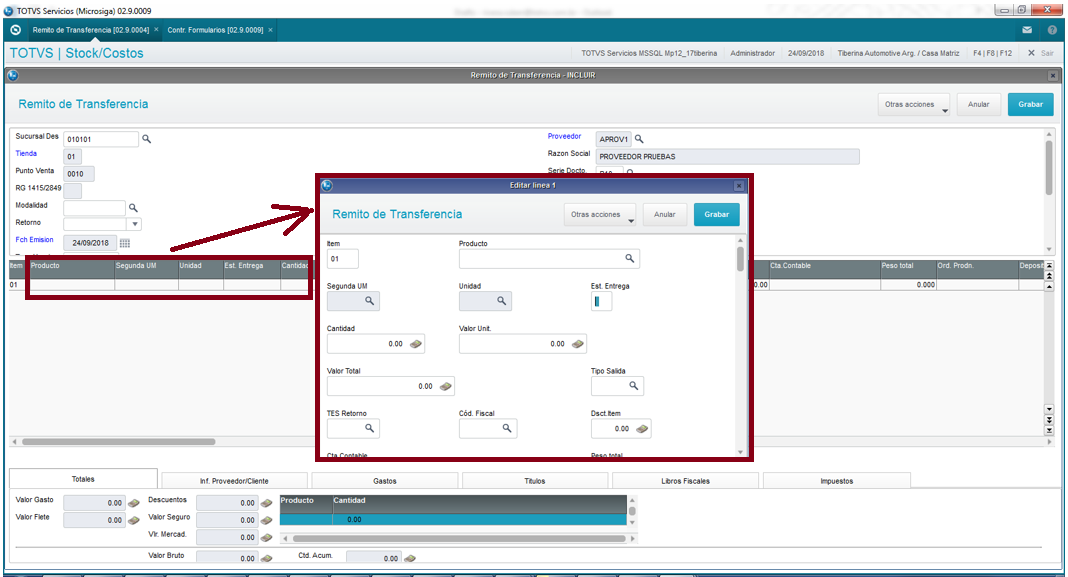Click the Cód. Fiscal lookup magnifier
This screenshot has width=1068, height=577.
click(x=507, y=428)
